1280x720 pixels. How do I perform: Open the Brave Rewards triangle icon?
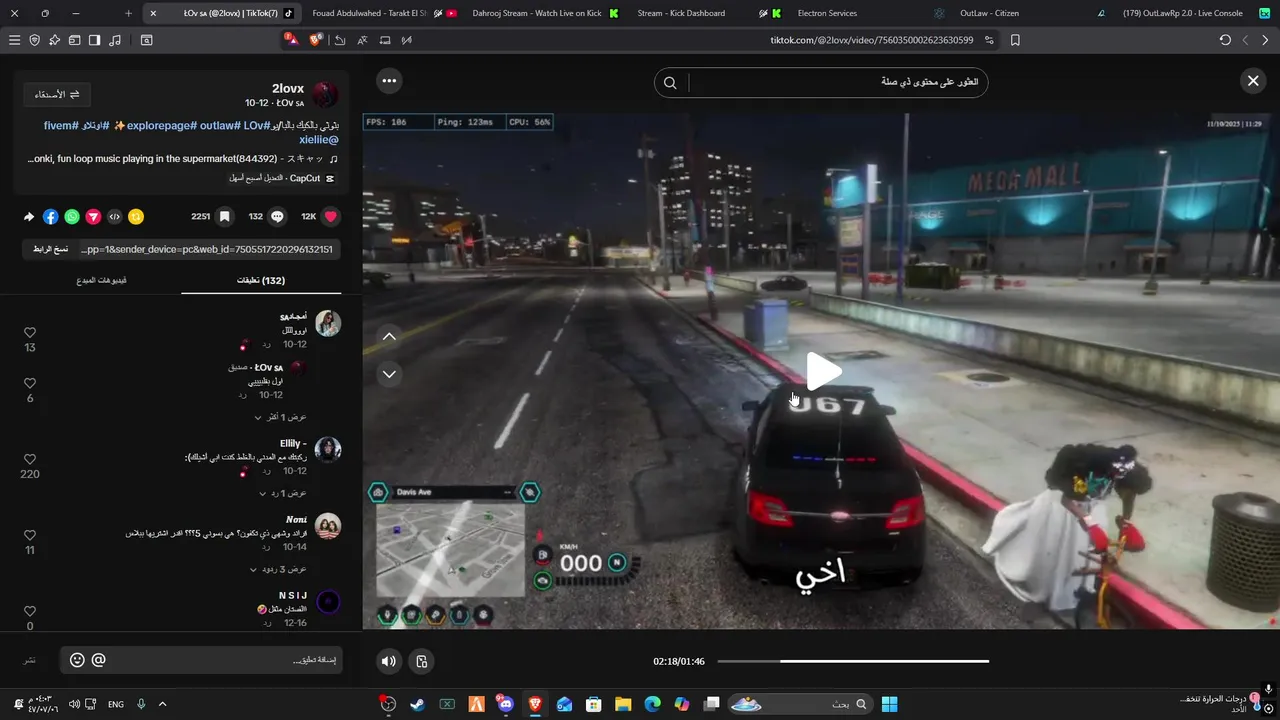[291, 40]
